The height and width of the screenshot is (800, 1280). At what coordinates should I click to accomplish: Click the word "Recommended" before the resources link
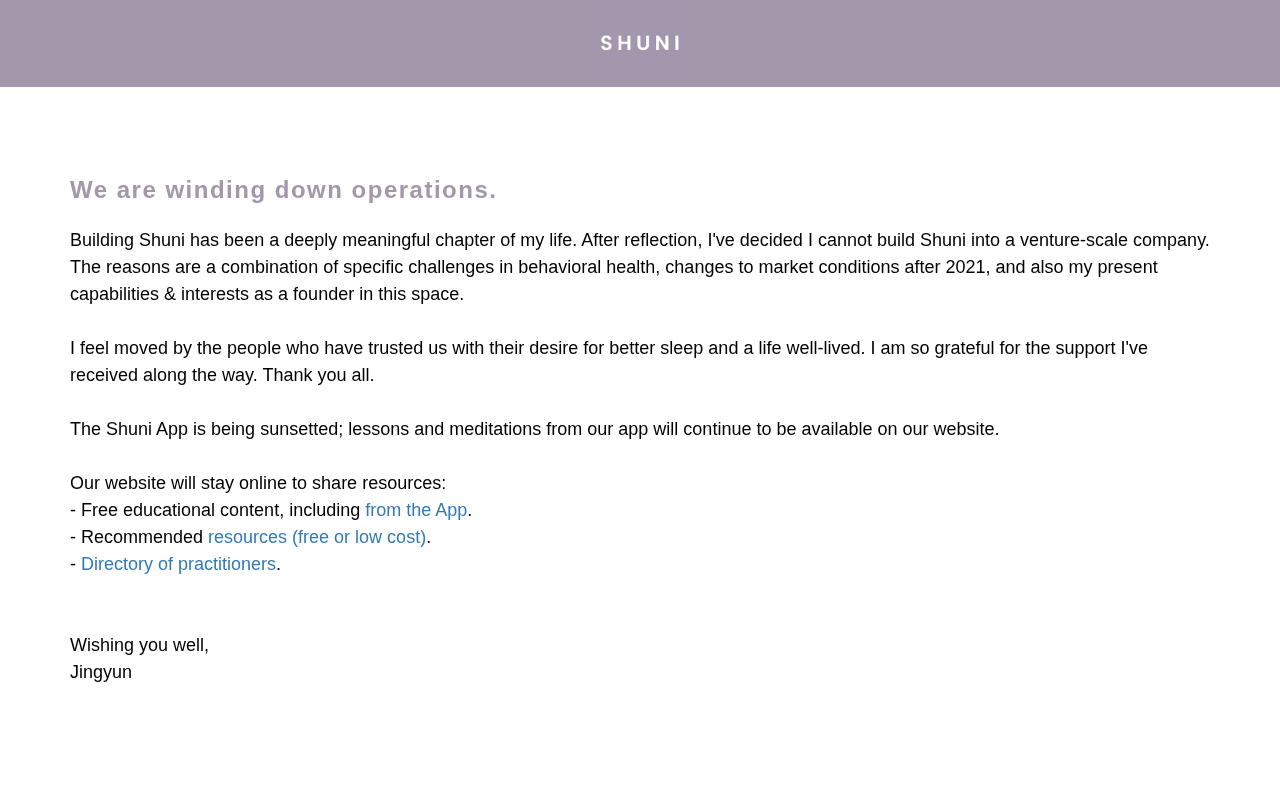pos(142,537)
